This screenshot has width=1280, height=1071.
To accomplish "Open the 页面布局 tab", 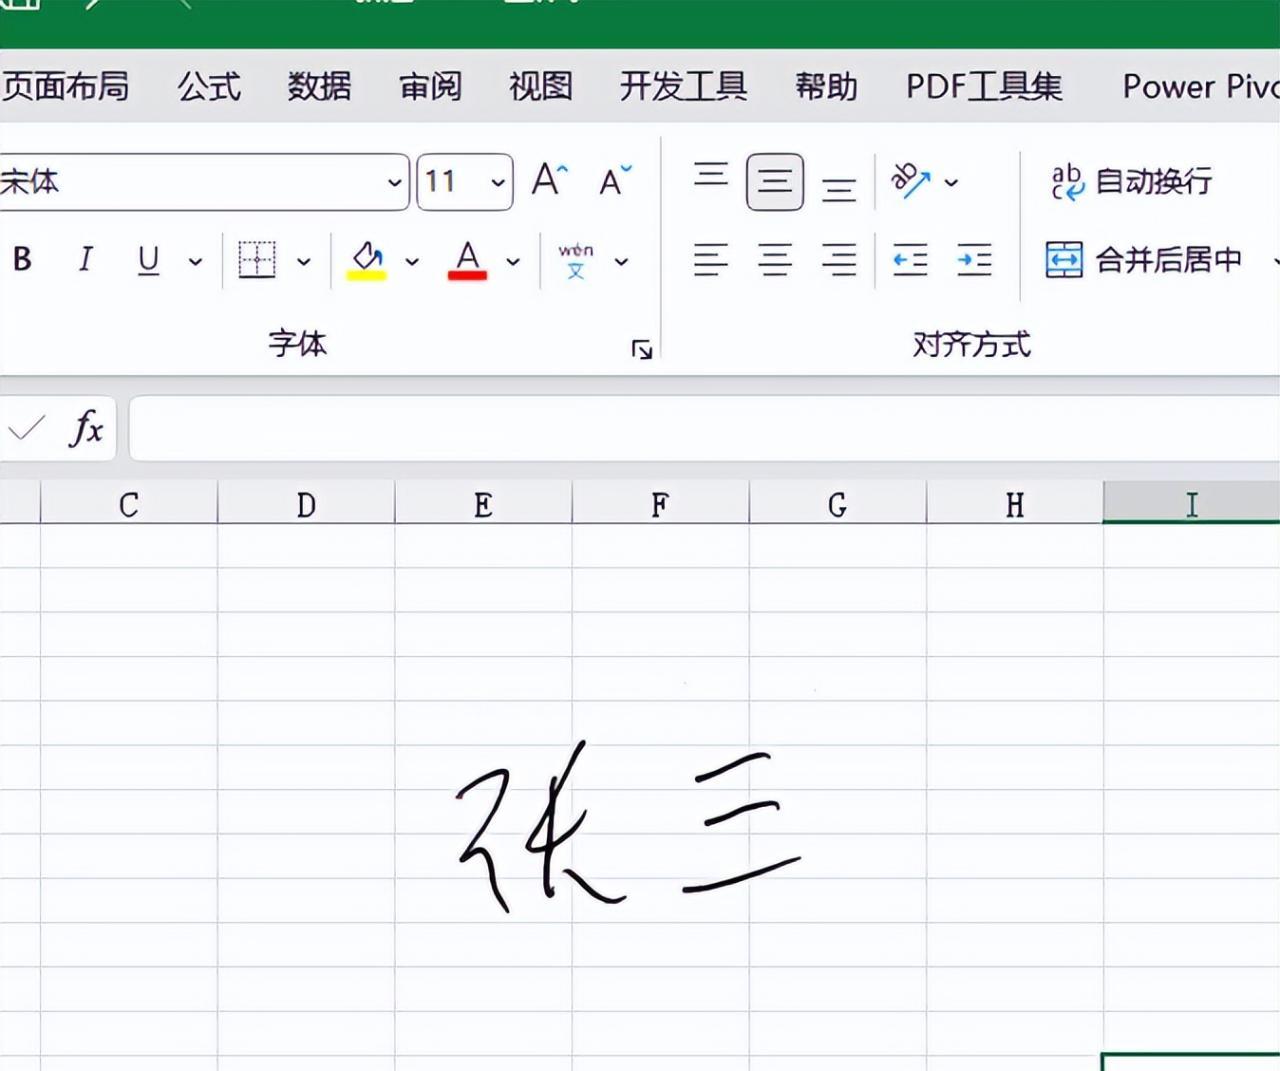I will [x=65, y=86].
